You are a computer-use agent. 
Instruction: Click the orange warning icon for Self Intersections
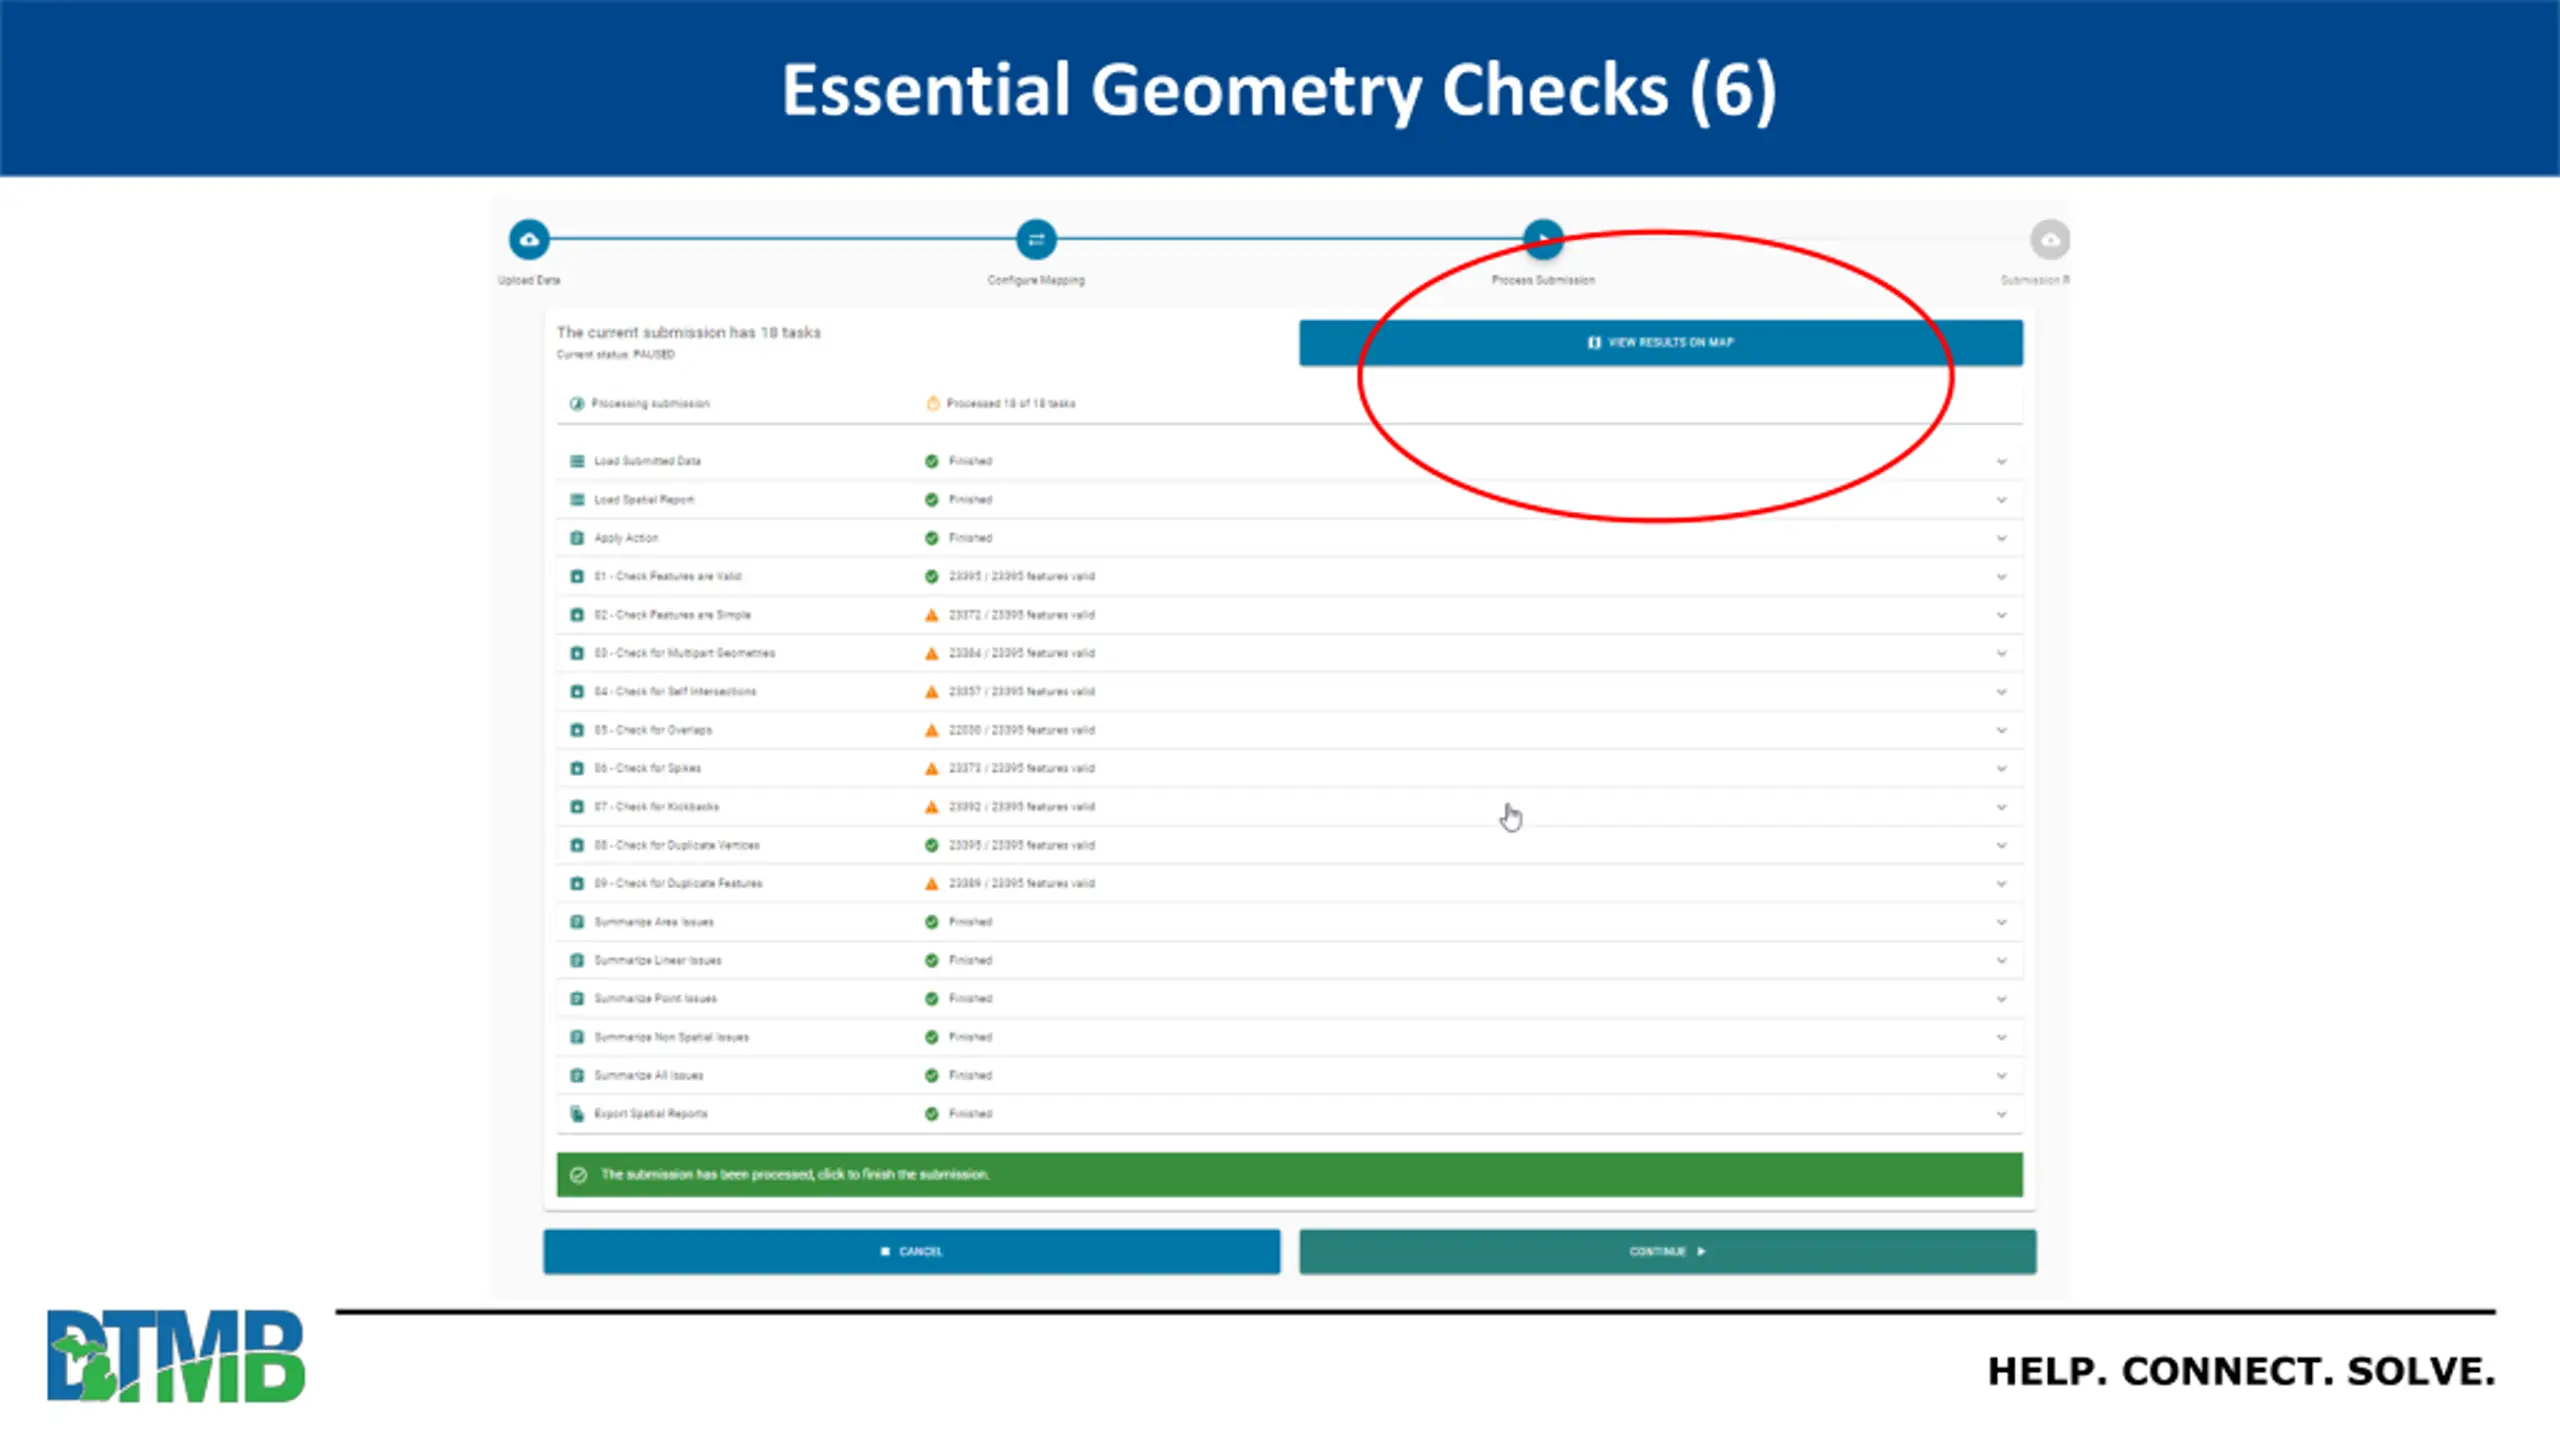pos(931,691)
